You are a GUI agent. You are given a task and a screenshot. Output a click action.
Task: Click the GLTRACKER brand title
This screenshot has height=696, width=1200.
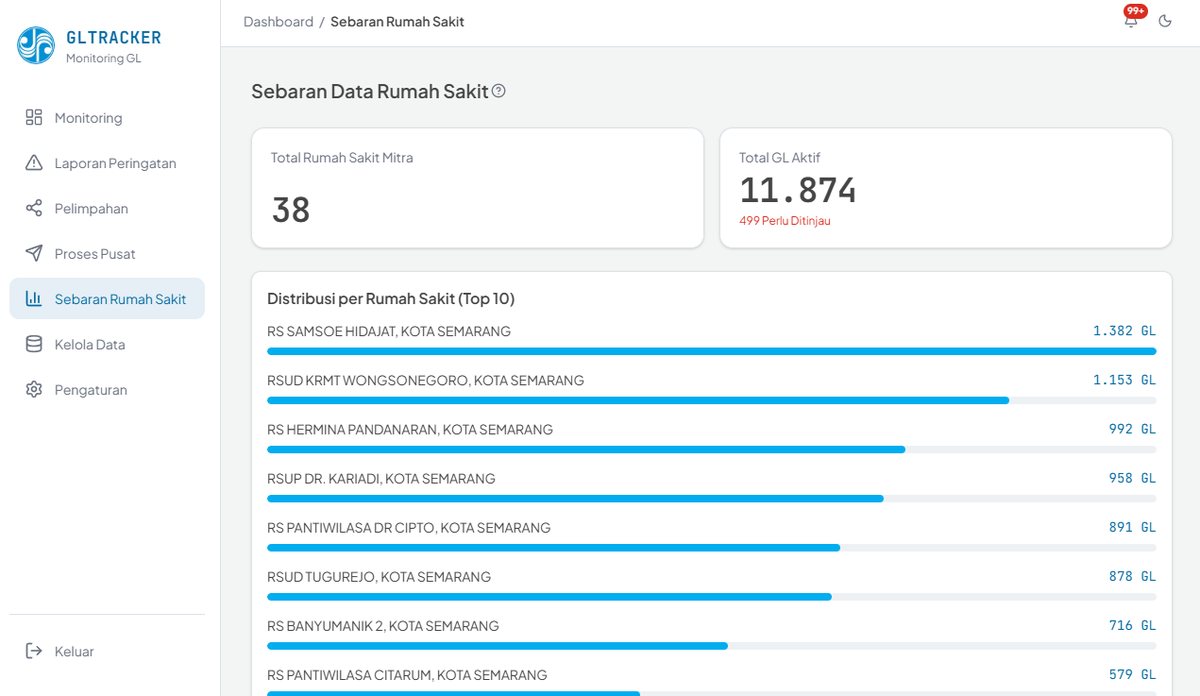click(113, 38)
